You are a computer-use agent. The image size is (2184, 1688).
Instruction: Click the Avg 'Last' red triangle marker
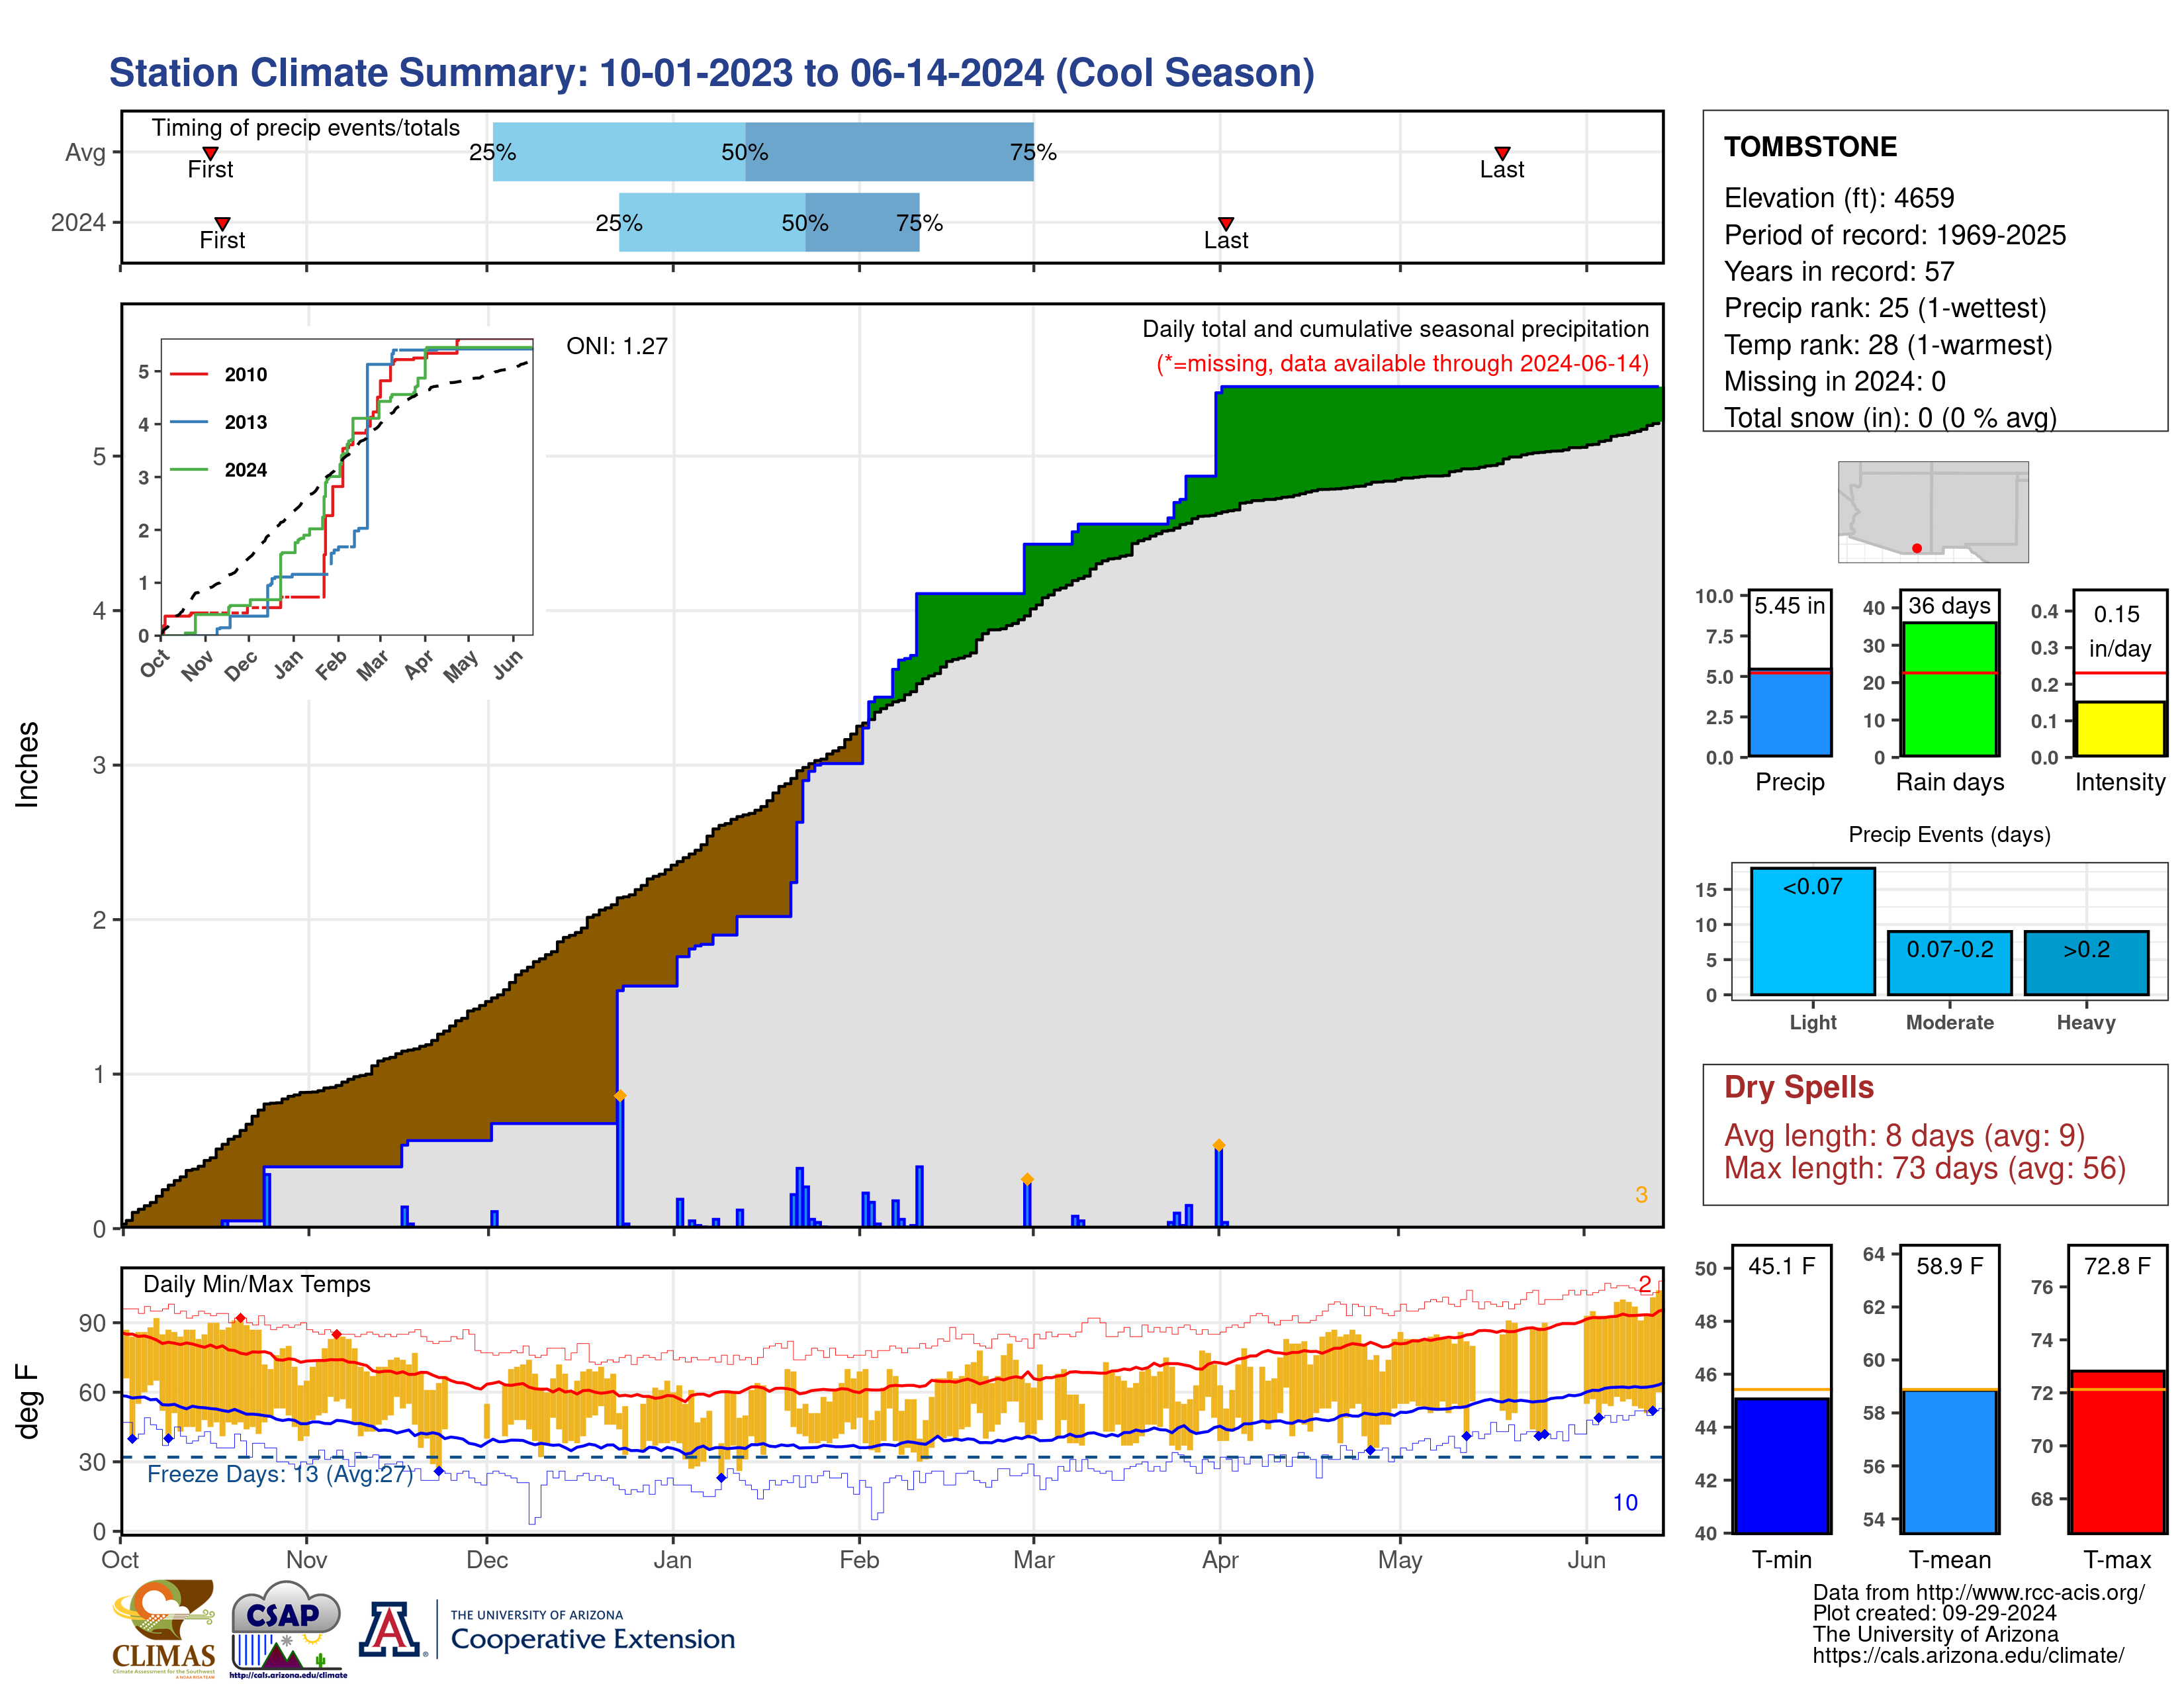tap(1502, 153)
